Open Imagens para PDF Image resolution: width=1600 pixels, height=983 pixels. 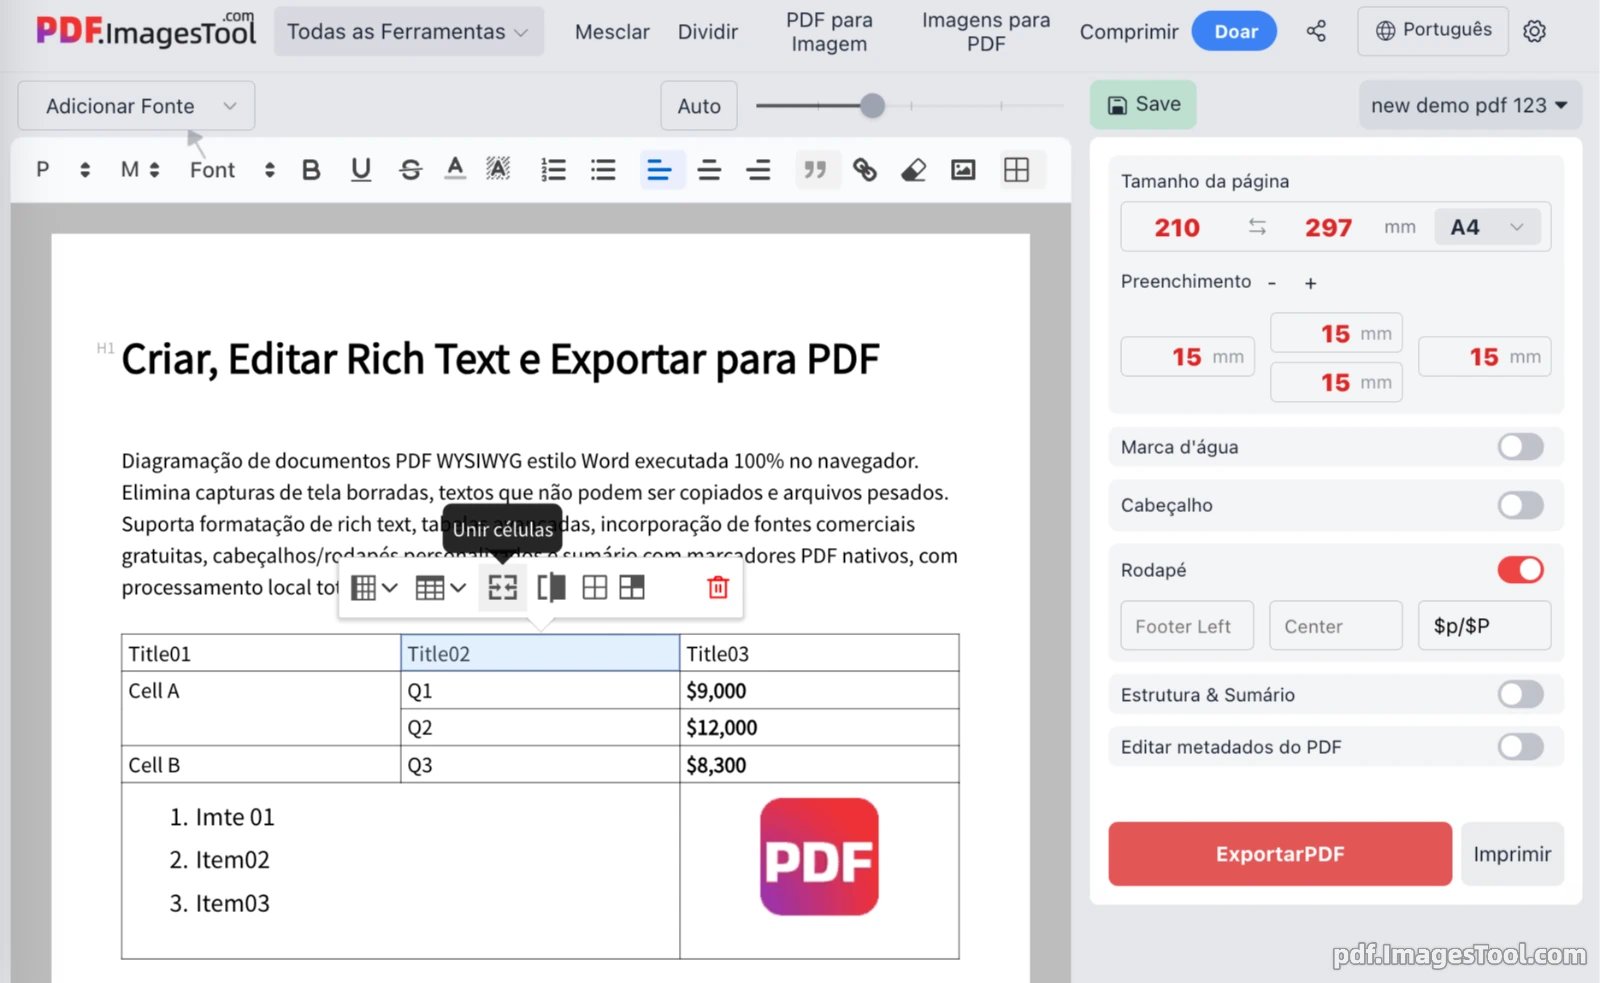[986, 32]
